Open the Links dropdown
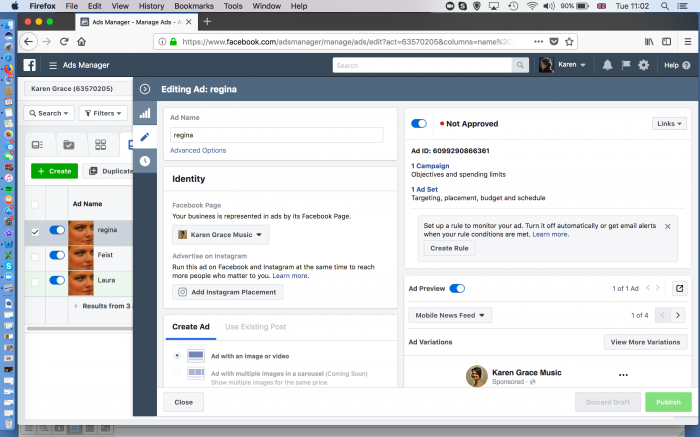Screen dimensions: 700x437 tap(669, 124)
